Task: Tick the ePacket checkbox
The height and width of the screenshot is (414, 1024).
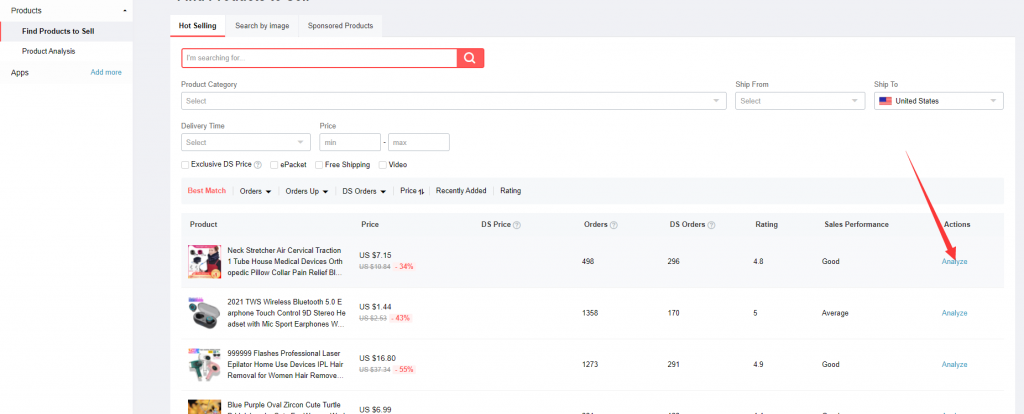Action: click(274, 165)
